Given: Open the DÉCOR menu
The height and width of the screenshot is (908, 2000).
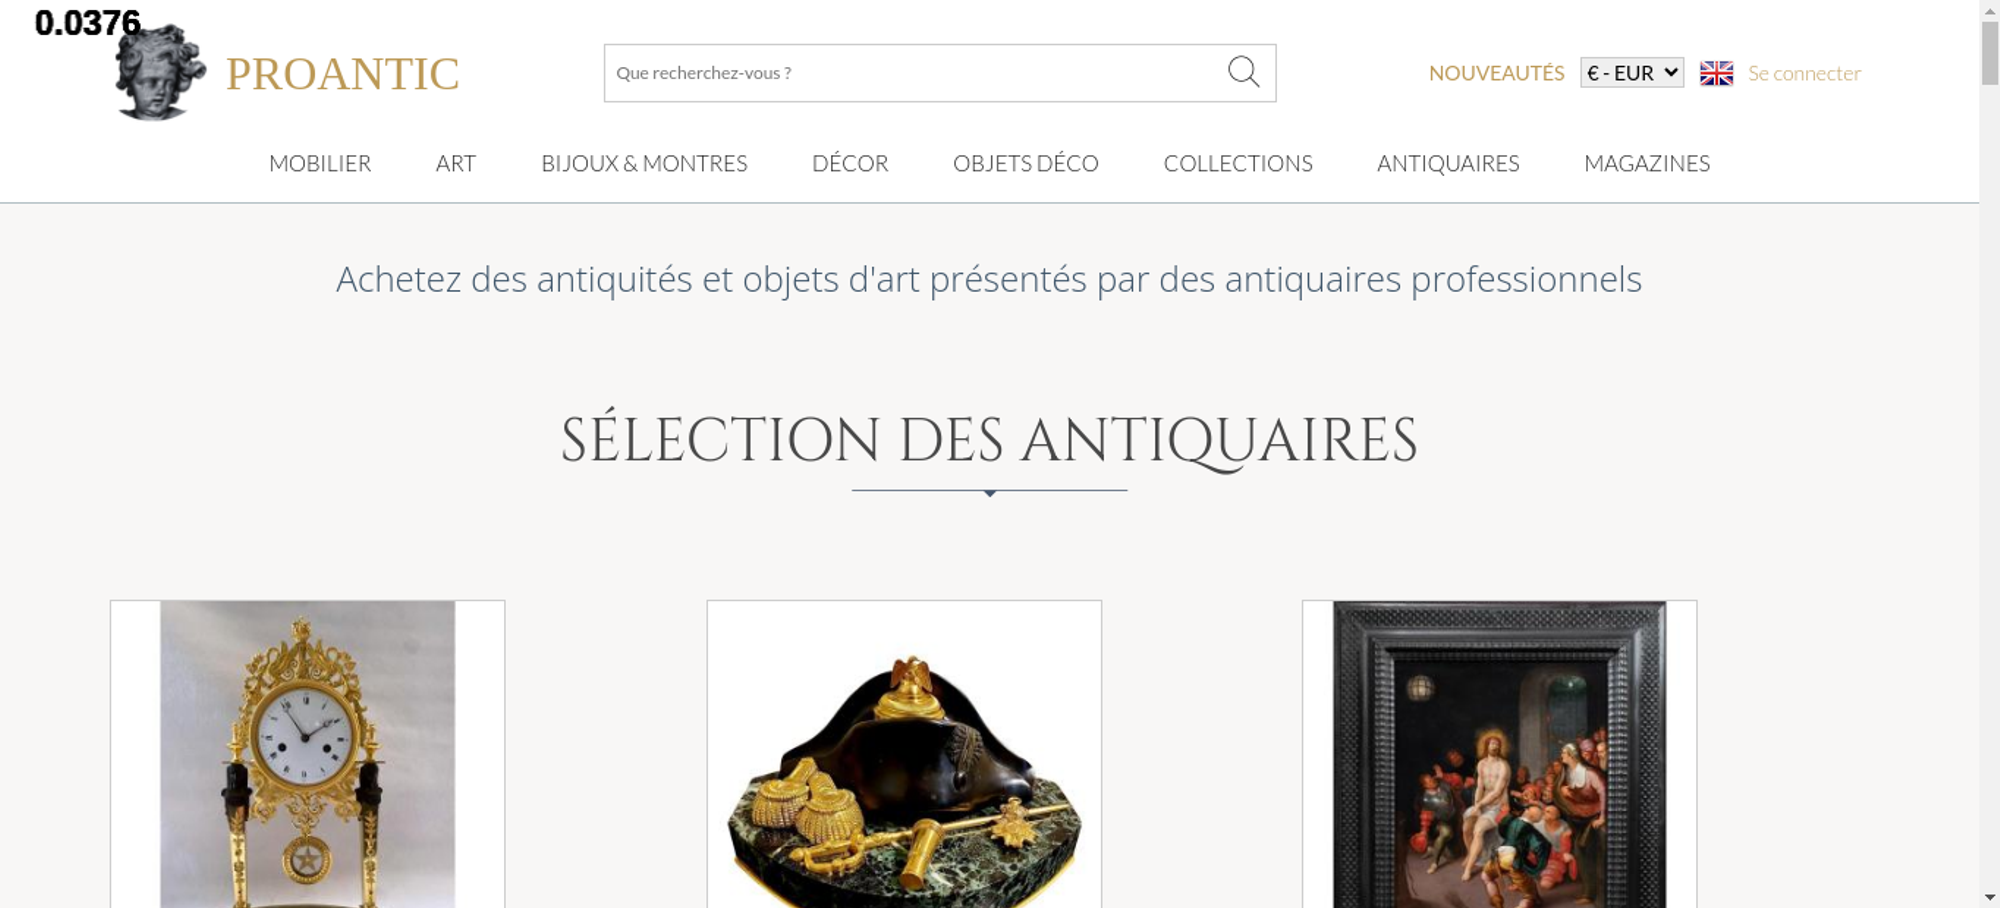Looking at the screenshot, I should [850, 163].
